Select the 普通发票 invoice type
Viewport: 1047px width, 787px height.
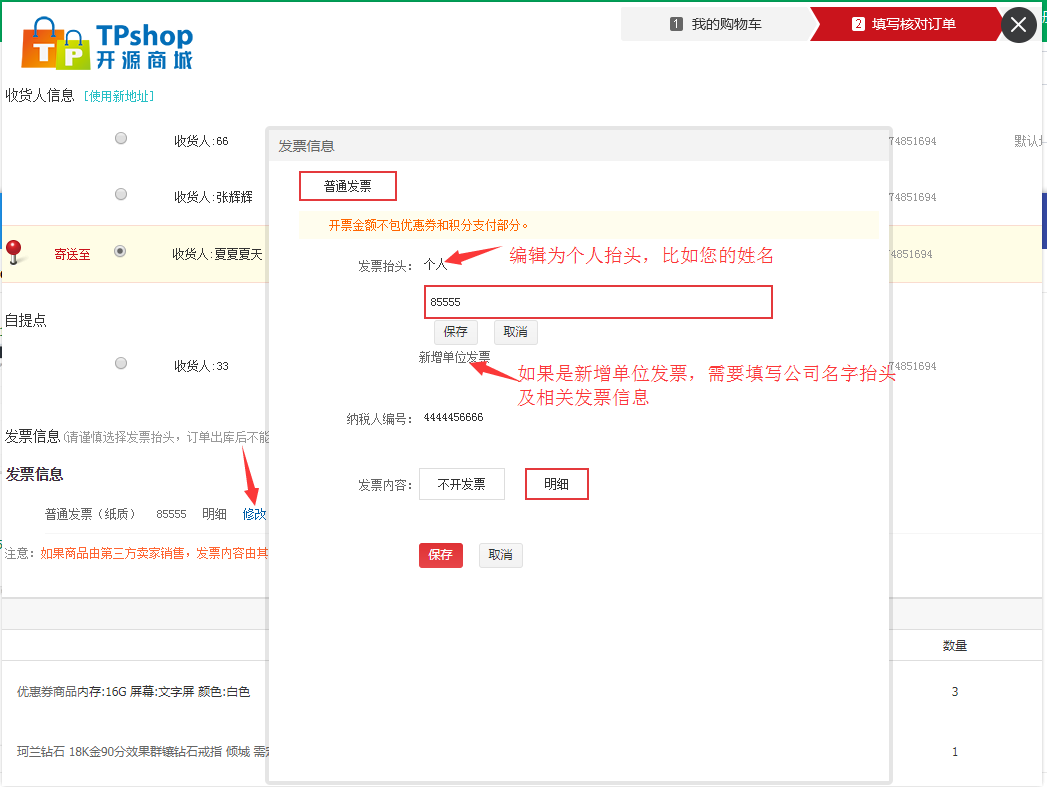347,186
